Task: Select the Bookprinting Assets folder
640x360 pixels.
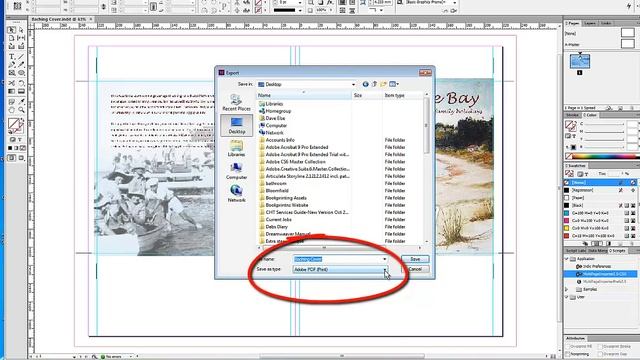Action: (x=286, y=198)
